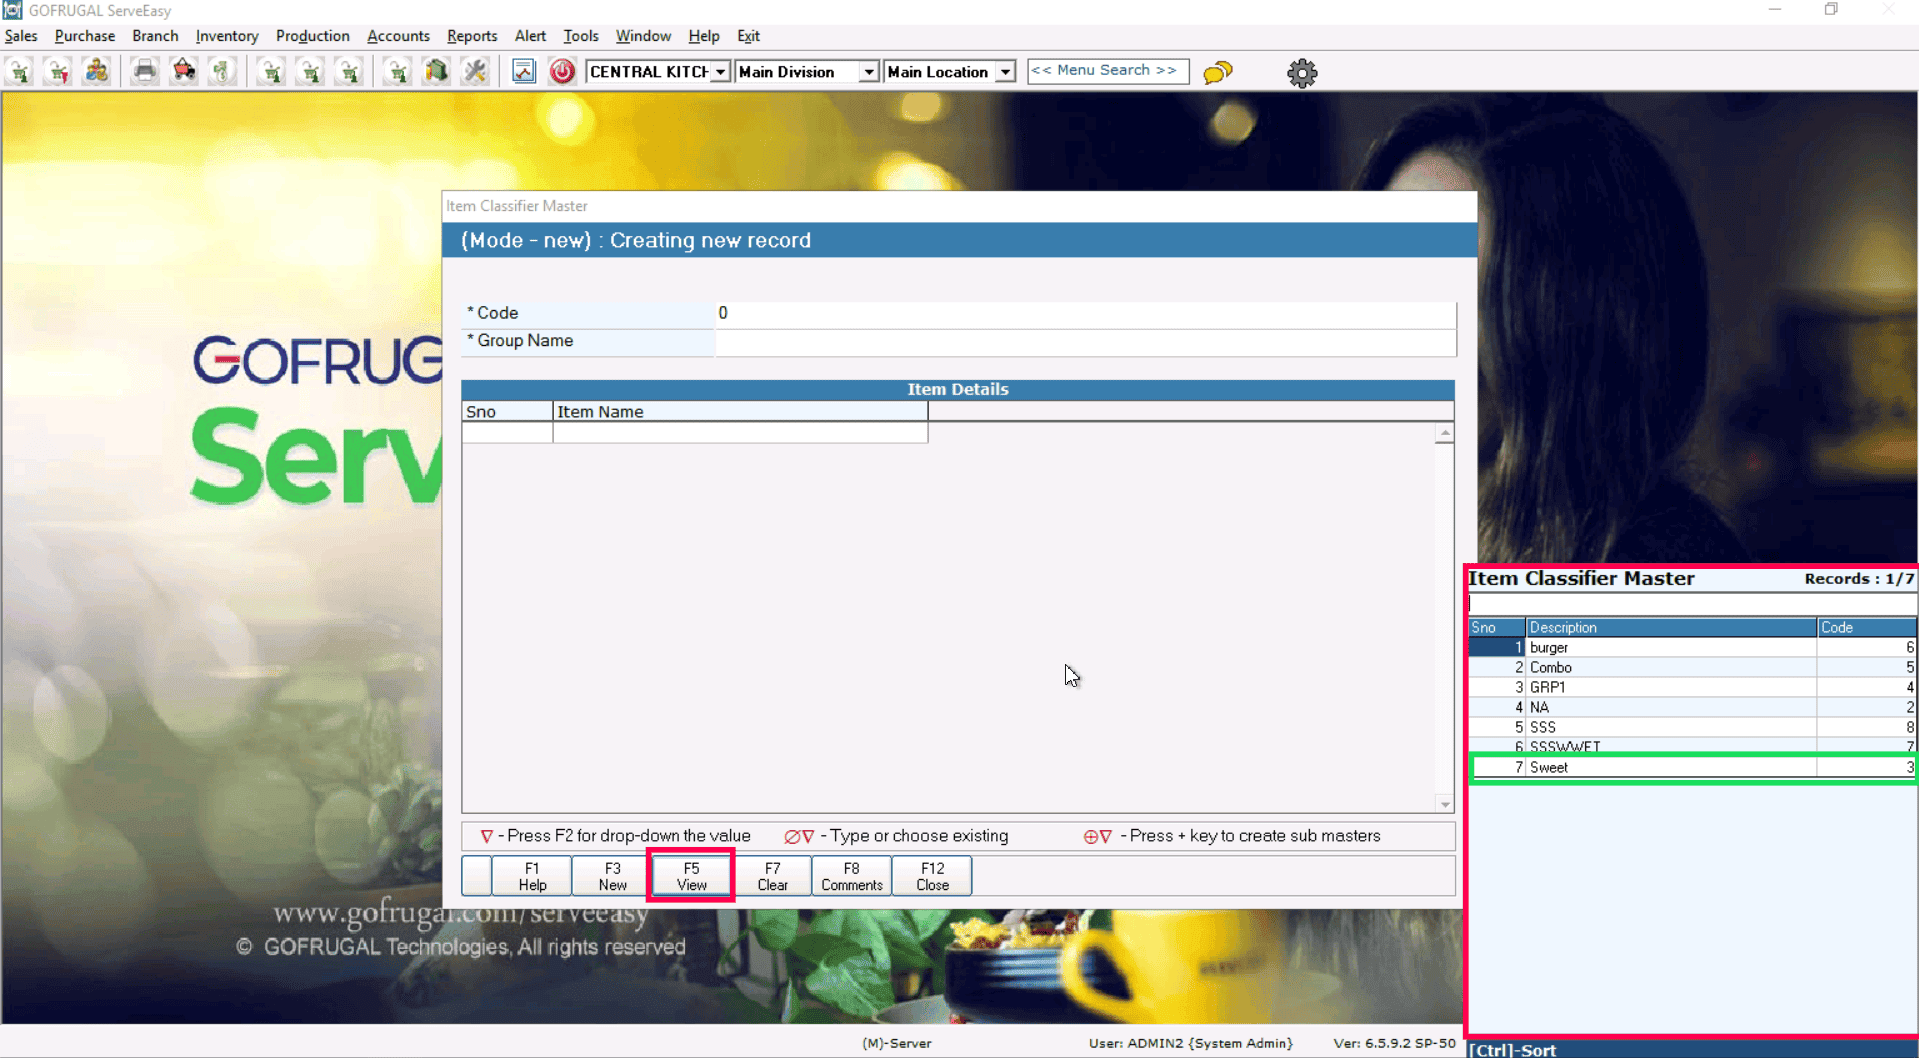Open the line chart report icon
This screenshot has height=1058, width=1919.
point(523,72)
